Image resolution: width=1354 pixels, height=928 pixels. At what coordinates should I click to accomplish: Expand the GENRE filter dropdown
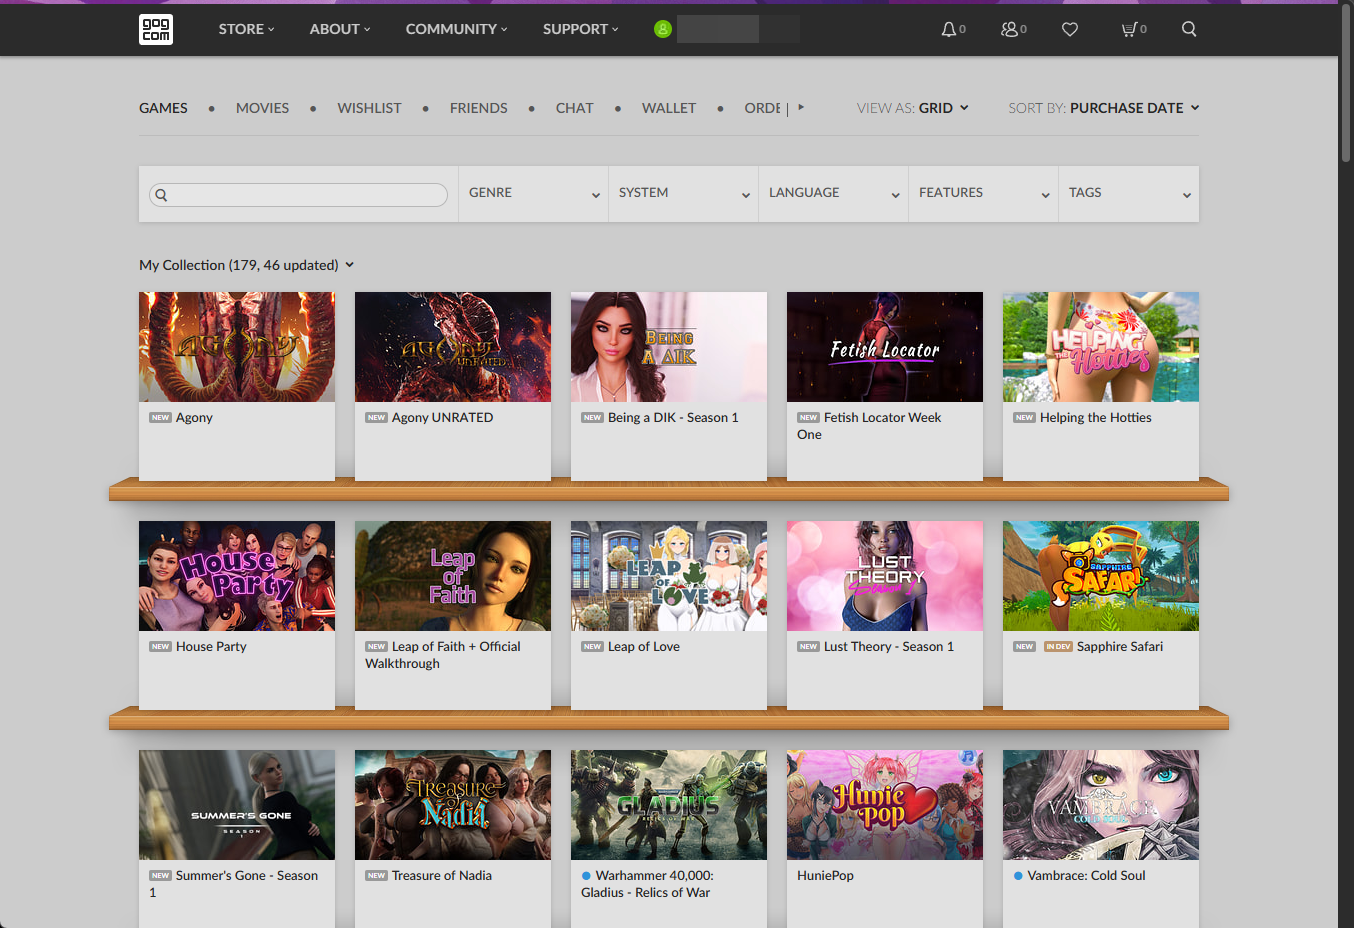click(x=533, y=193)
